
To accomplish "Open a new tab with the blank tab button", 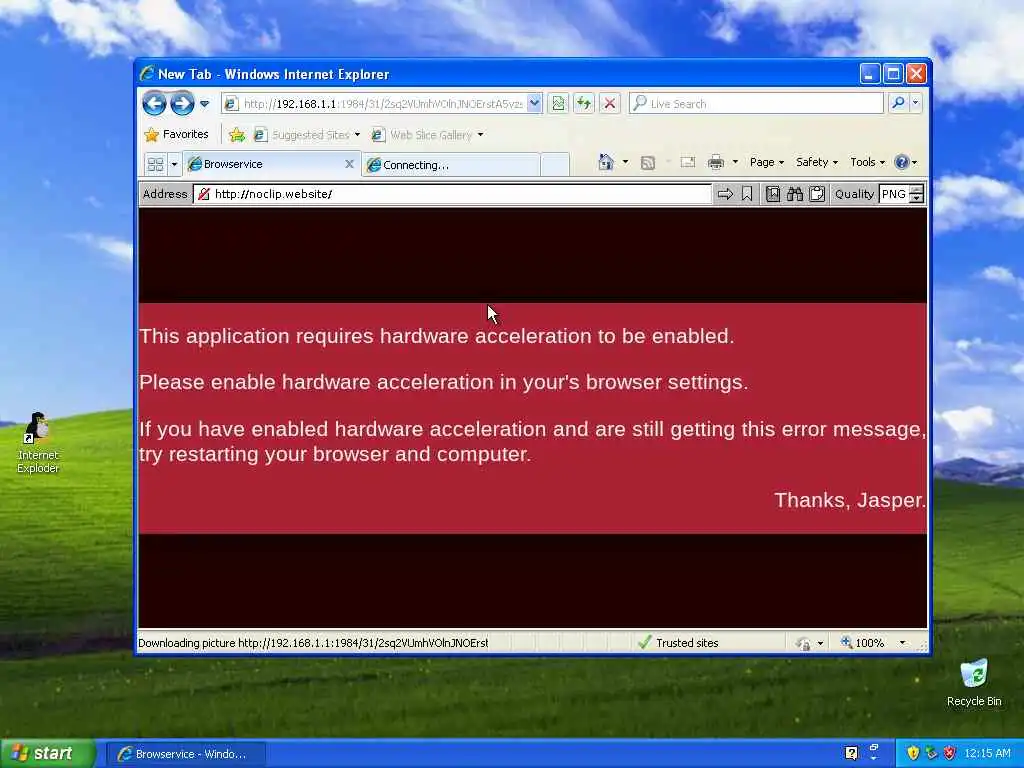I will pos(555,165).
